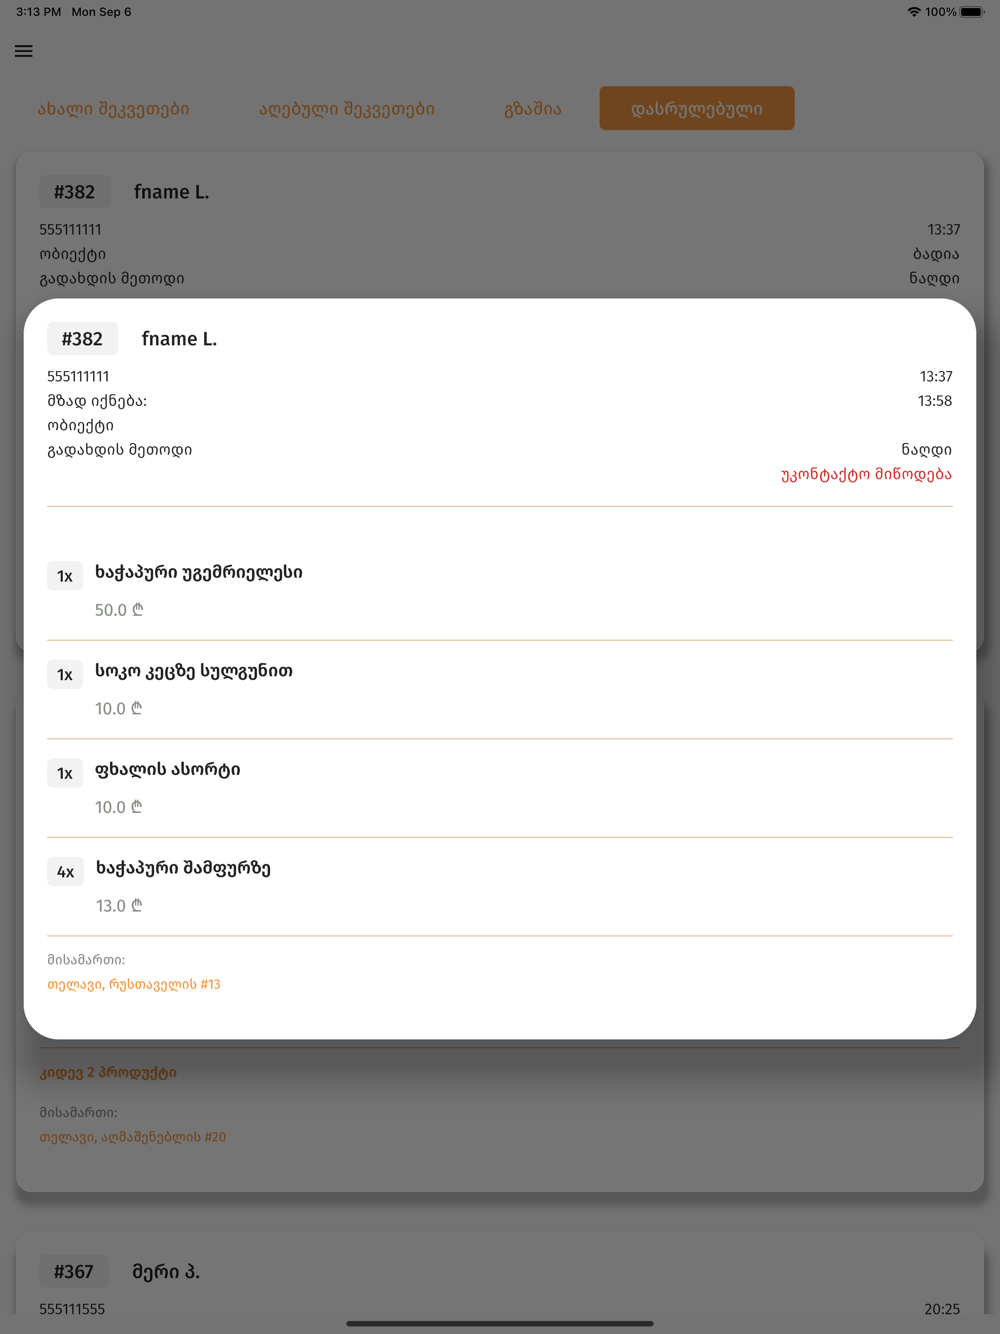Open the hamburger menu icon
This screenshot has width=1000, height=1334.
coord(24,51)
